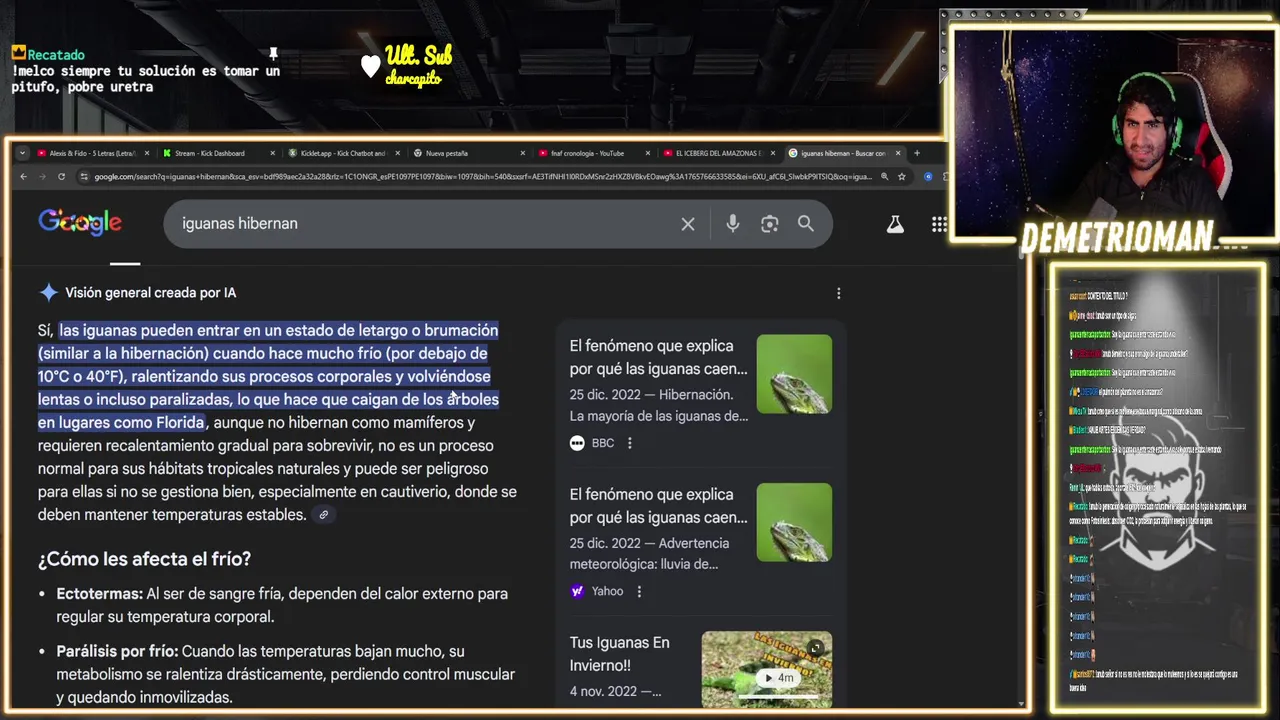Click the BBC article iguana thumbnail

pos(794,374)
